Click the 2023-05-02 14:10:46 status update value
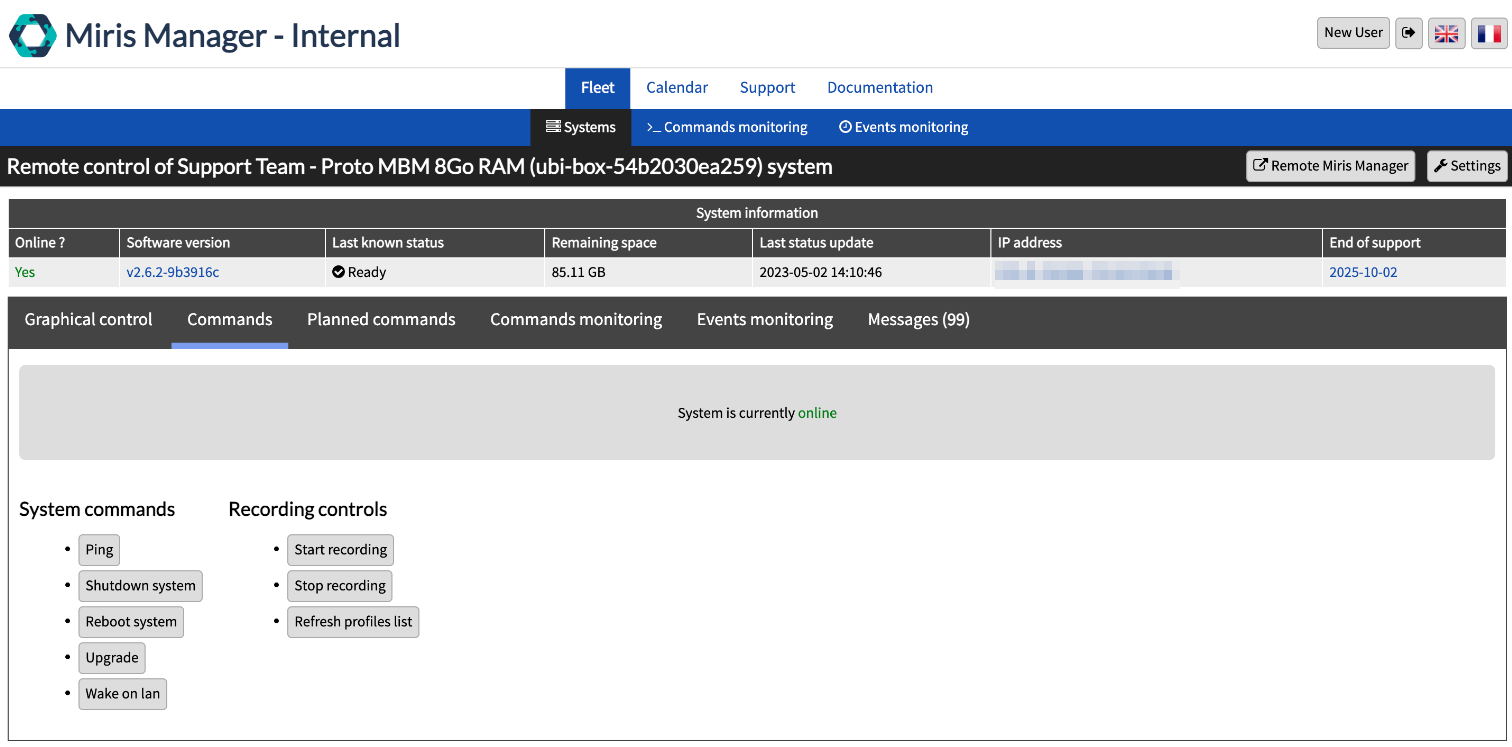 pyautogui.click(x=821, y=272)
